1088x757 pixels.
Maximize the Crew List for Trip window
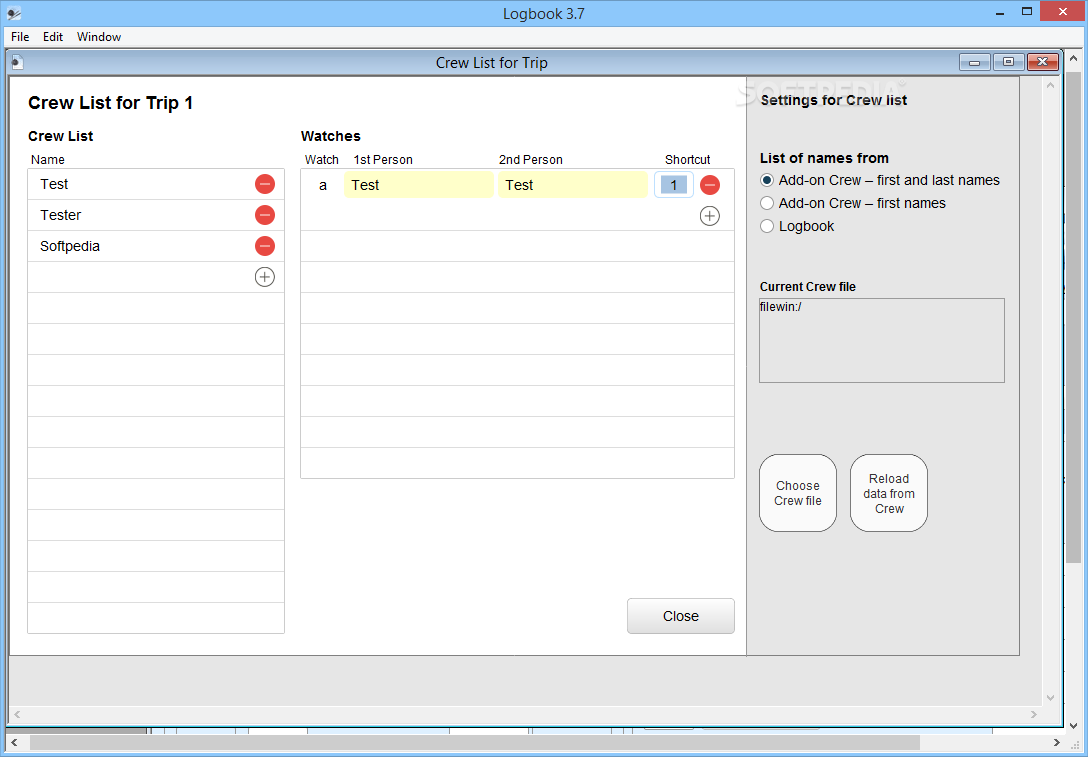click(1008, 62)
